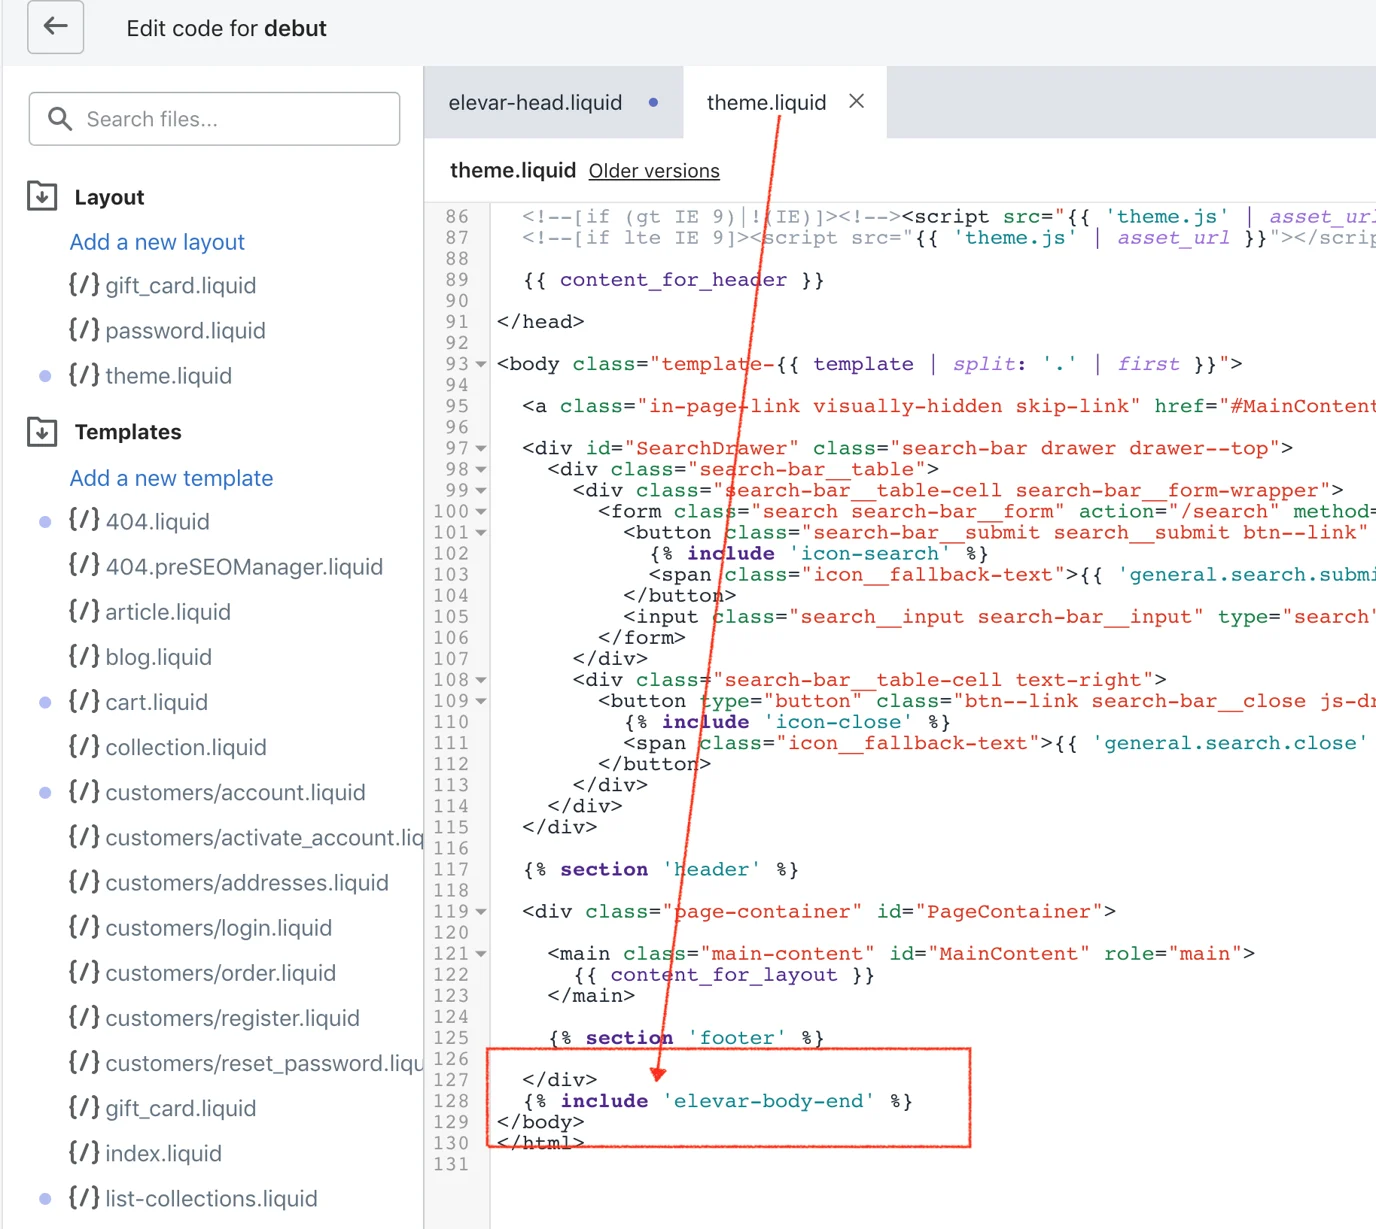Collapse the Templates folder icon
This screenshot has height=1229, width=1376.
42,432
